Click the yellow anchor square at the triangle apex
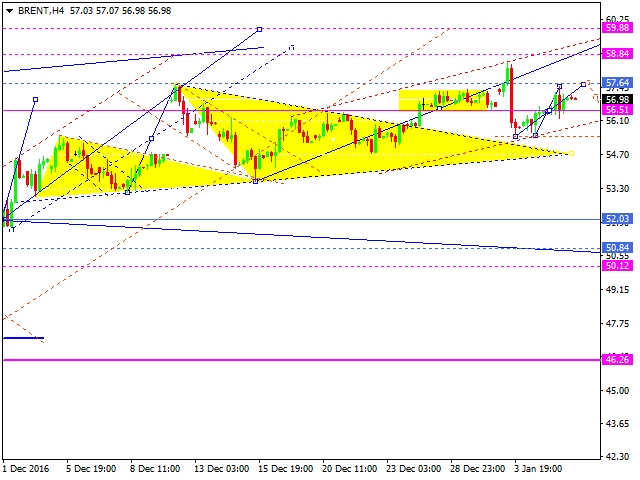640x480 pixels. tap(571, 153)
